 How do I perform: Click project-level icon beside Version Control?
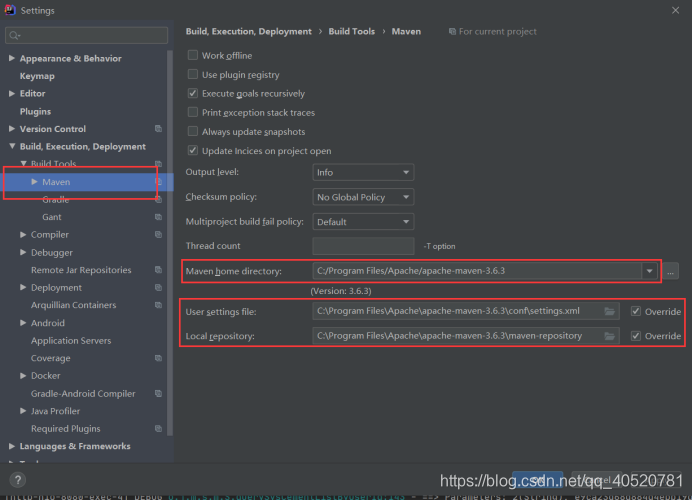158,128
